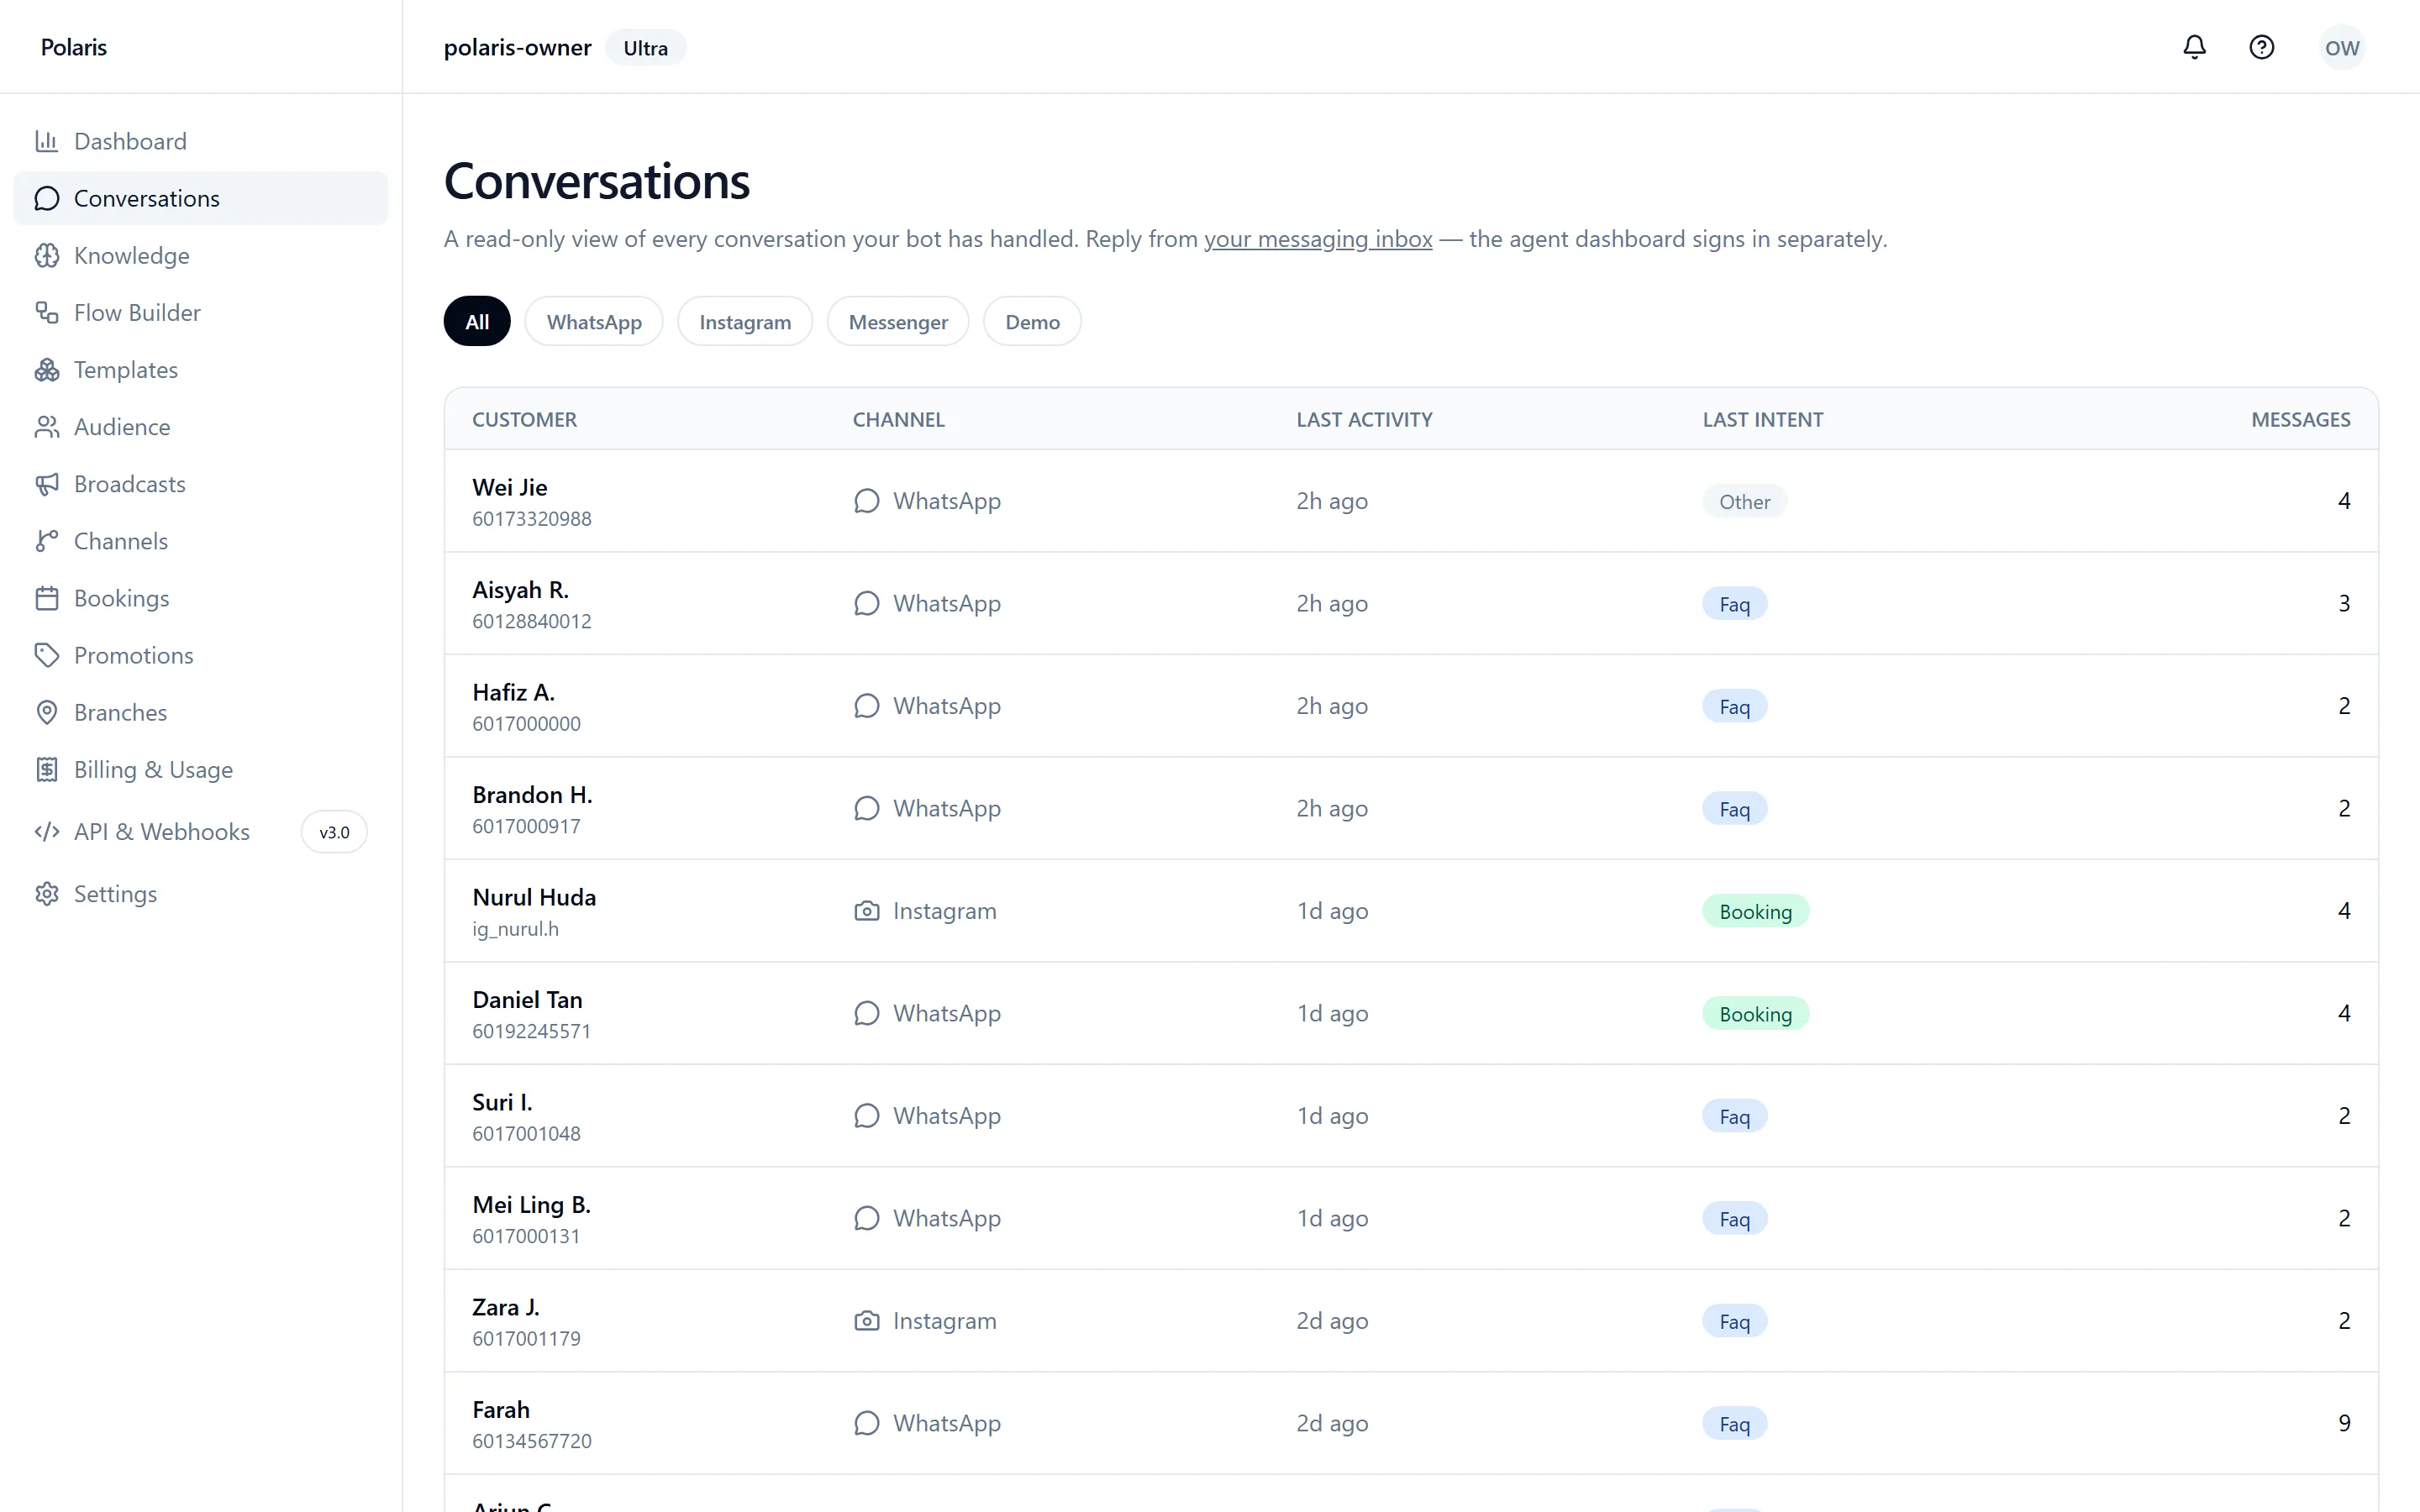Image resolution: width=2420 pixels, height=1512 pixels.
Task: Click the v3.0 version badge
Action: [334, 832]
